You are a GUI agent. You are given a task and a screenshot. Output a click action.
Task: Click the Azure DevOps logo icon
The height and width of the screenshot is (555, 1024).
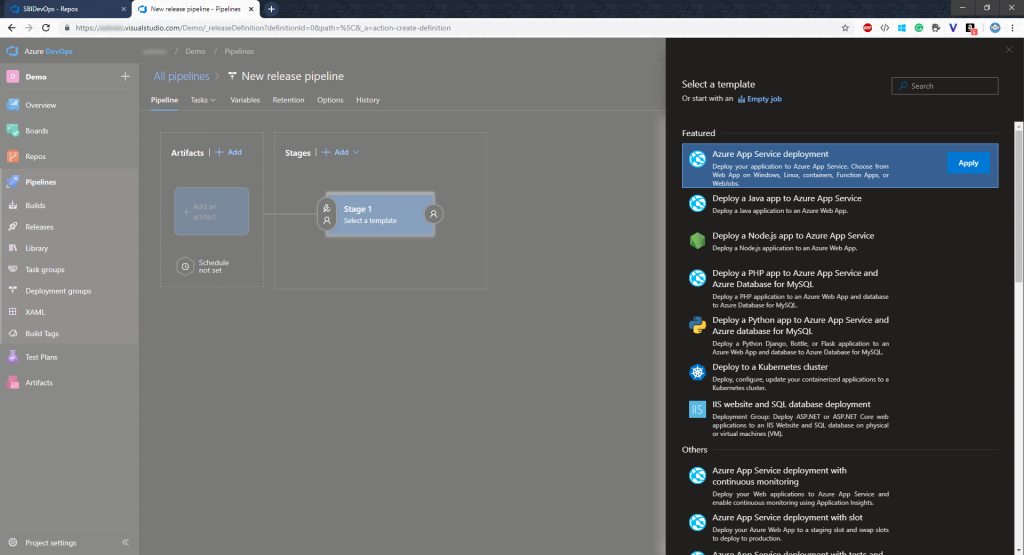(12, 51)
